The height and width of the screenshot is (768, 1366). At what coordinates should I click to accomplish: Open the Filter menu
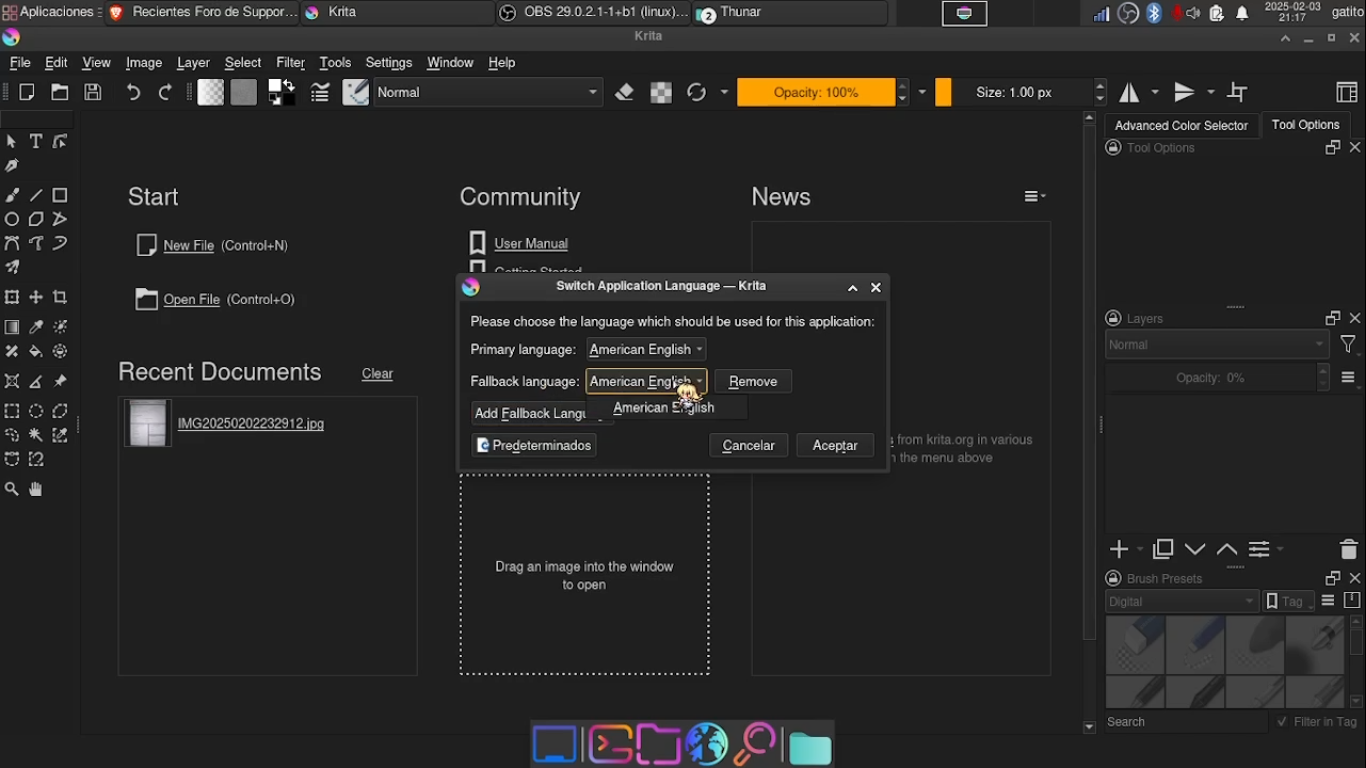290,62
